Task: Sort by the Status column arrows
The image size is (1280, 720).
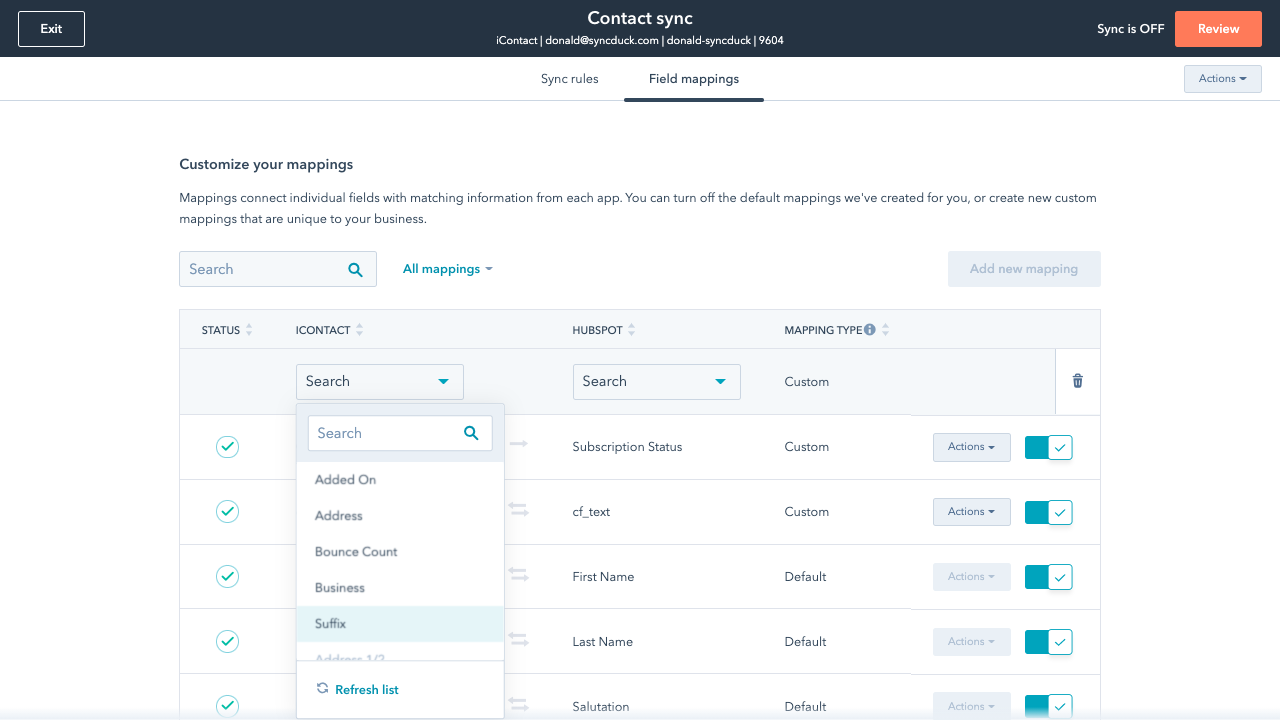Action: 249,330
